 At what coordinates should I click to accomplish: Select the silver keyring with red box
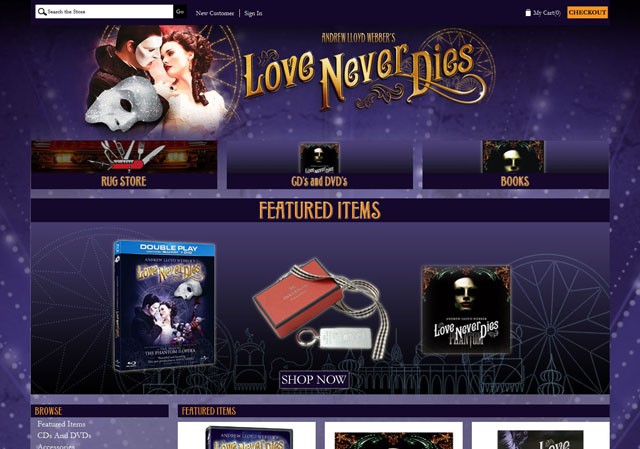tap(320, 308)
